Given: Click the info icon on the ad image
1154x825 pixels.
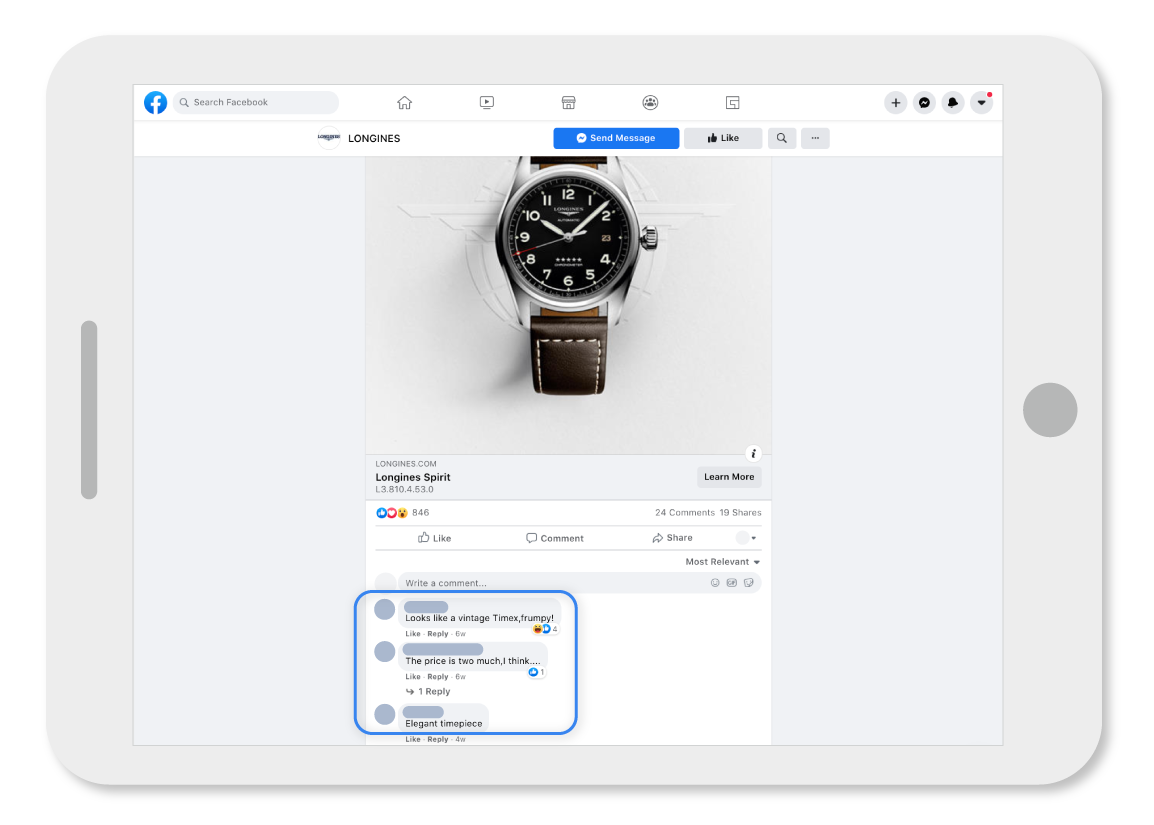Looking at the screenshot, I should click(754, 453).
